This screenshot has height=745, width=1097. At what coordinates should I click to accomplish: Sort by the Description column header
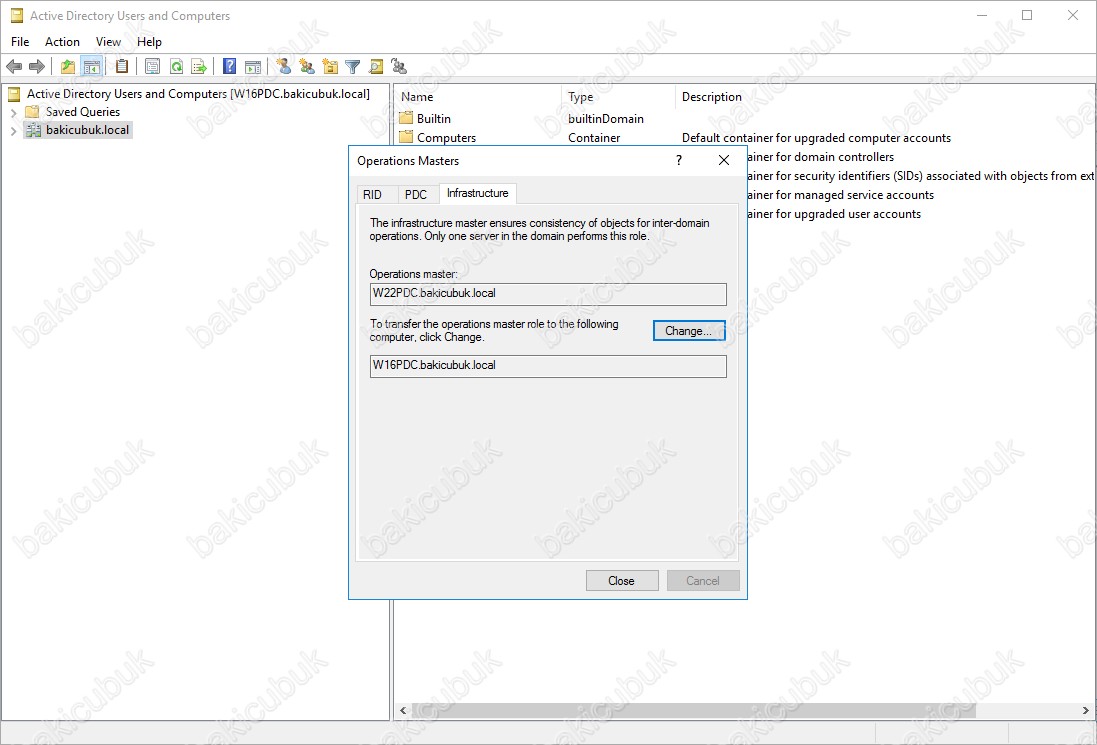pyautogui.click(x=712, y=97)
